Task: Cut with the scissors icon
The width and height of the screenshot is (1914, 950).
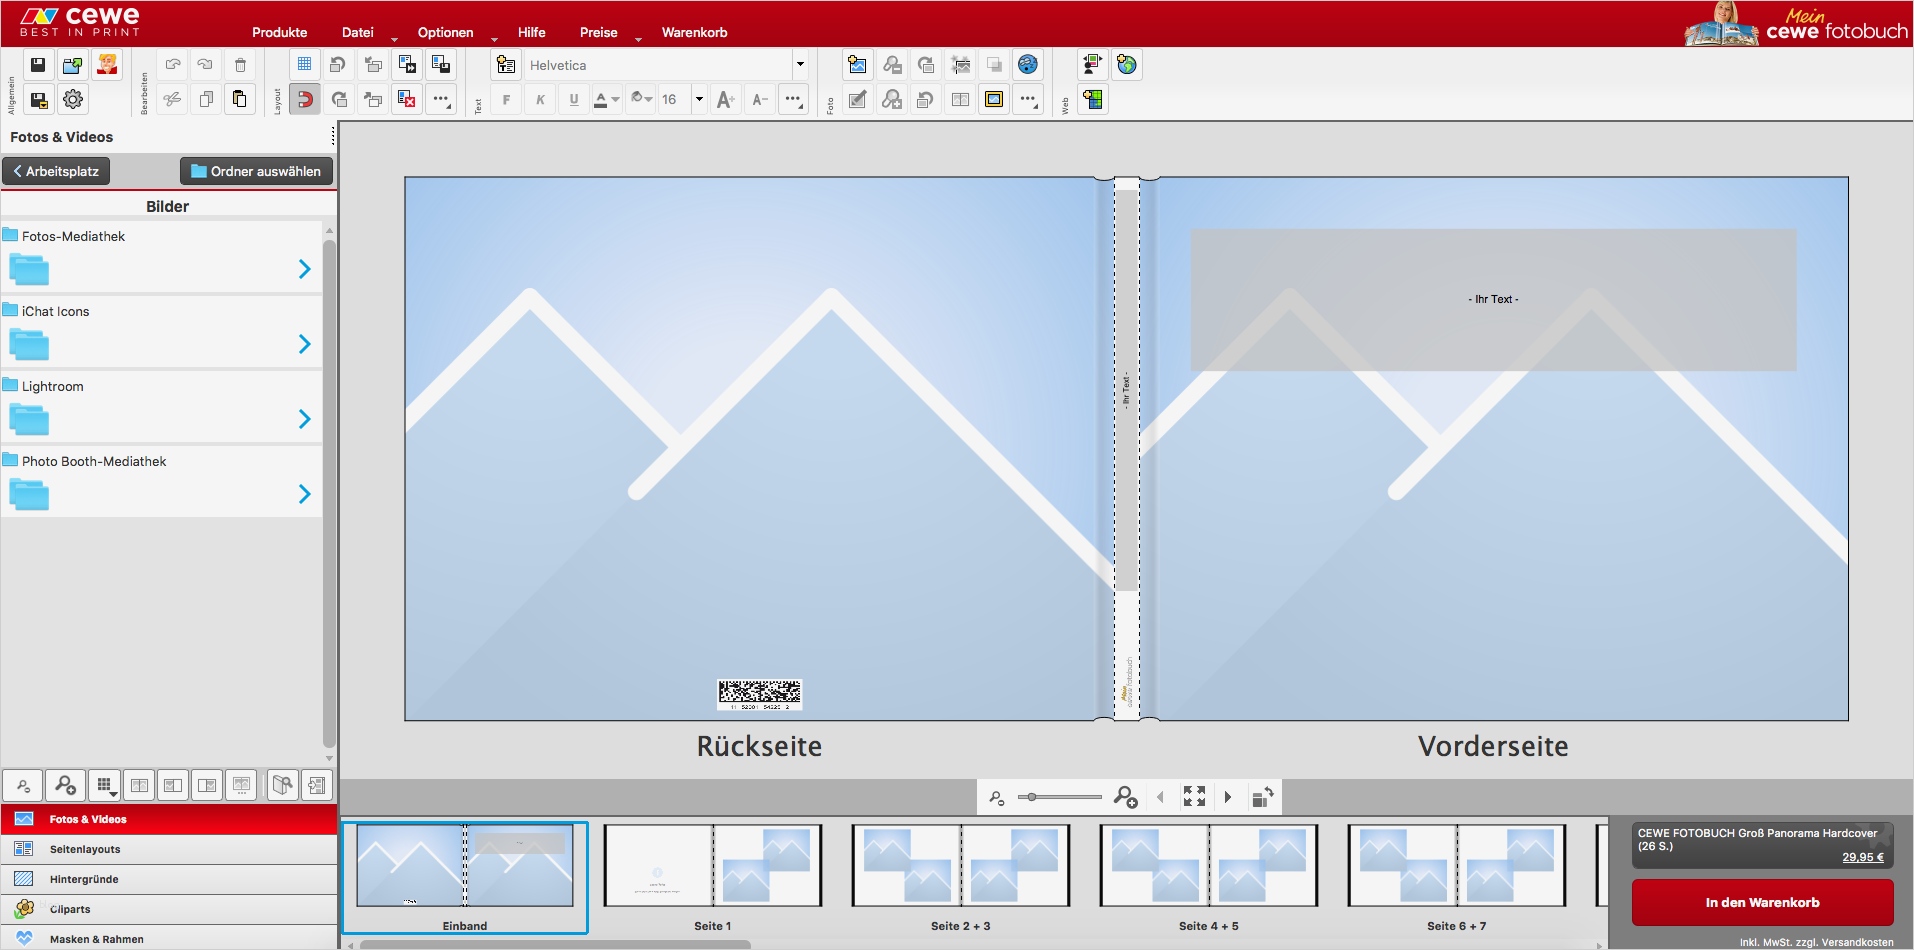Action: tap(172, 99)
